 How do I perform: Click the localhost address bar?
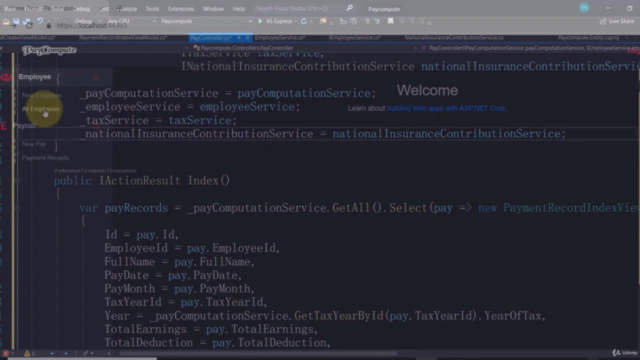click(x=91, y=25)
